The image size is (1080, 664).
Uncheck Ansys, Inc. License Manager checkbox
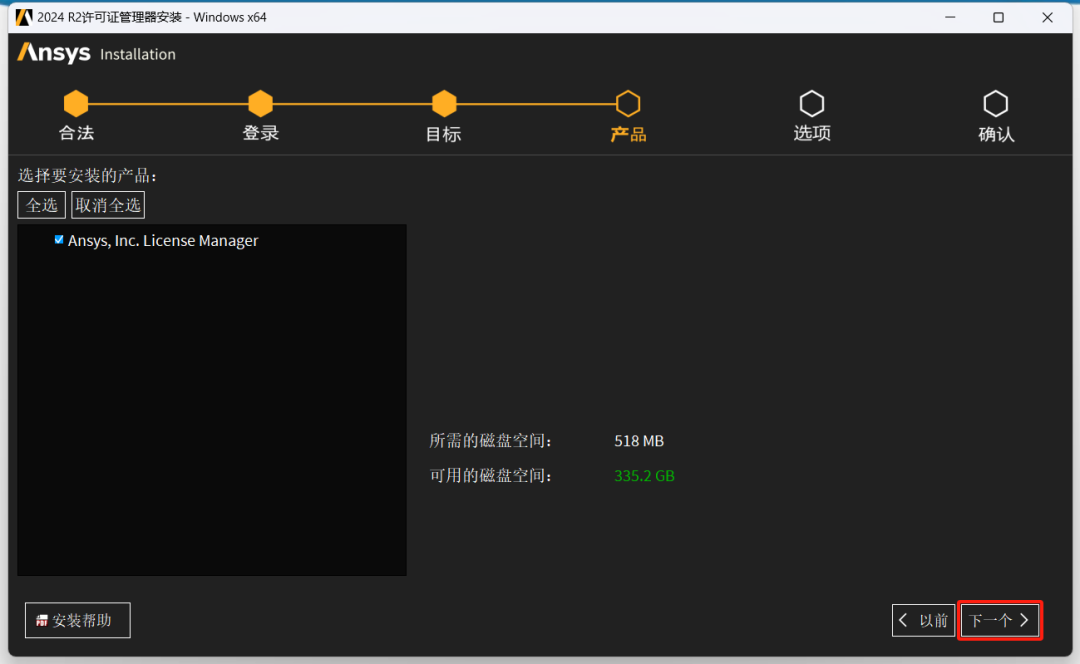(x=59, y=240)
